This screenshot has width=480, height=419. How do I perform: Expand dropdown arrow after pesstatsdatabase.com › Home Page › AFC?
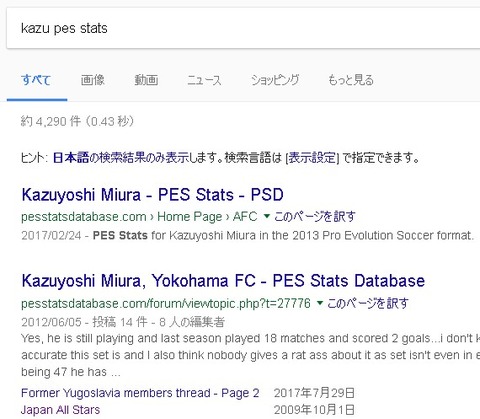266,216
